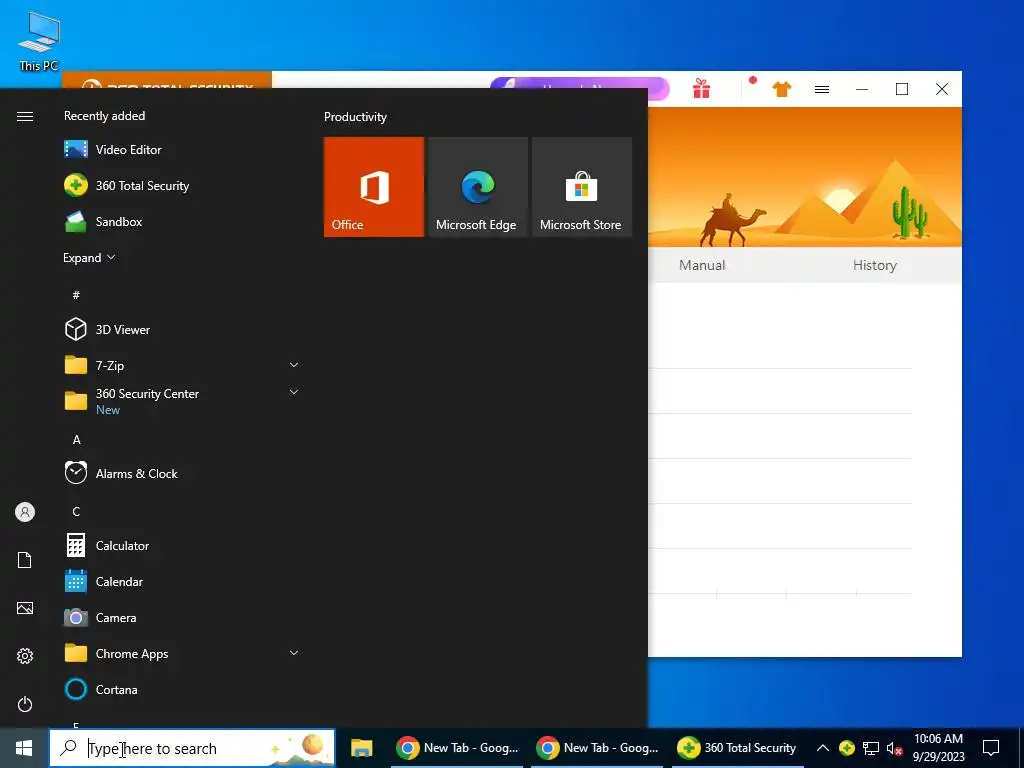The image size is (1024, 768).
Task: Activate 360 Total Security taskbar button
Action: tap(737, 748)
